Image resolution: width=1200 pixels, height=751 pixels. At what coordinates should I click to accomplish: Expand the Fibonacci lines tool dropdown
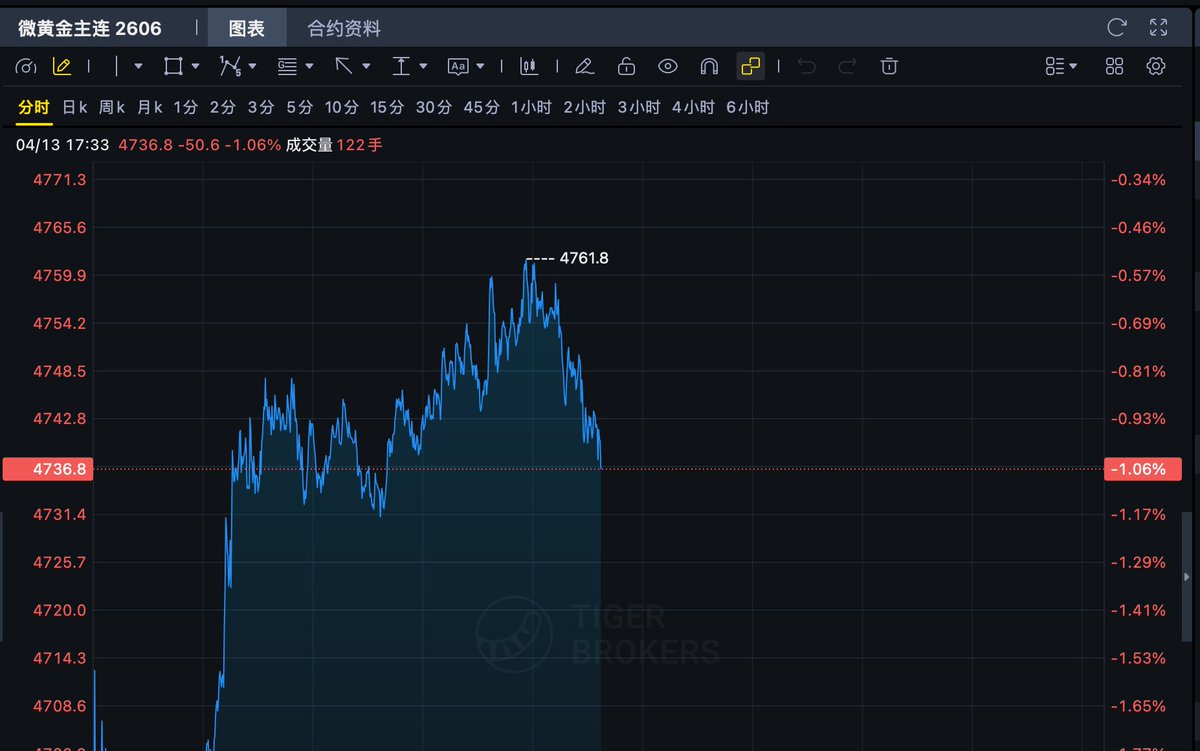[310, 67]
